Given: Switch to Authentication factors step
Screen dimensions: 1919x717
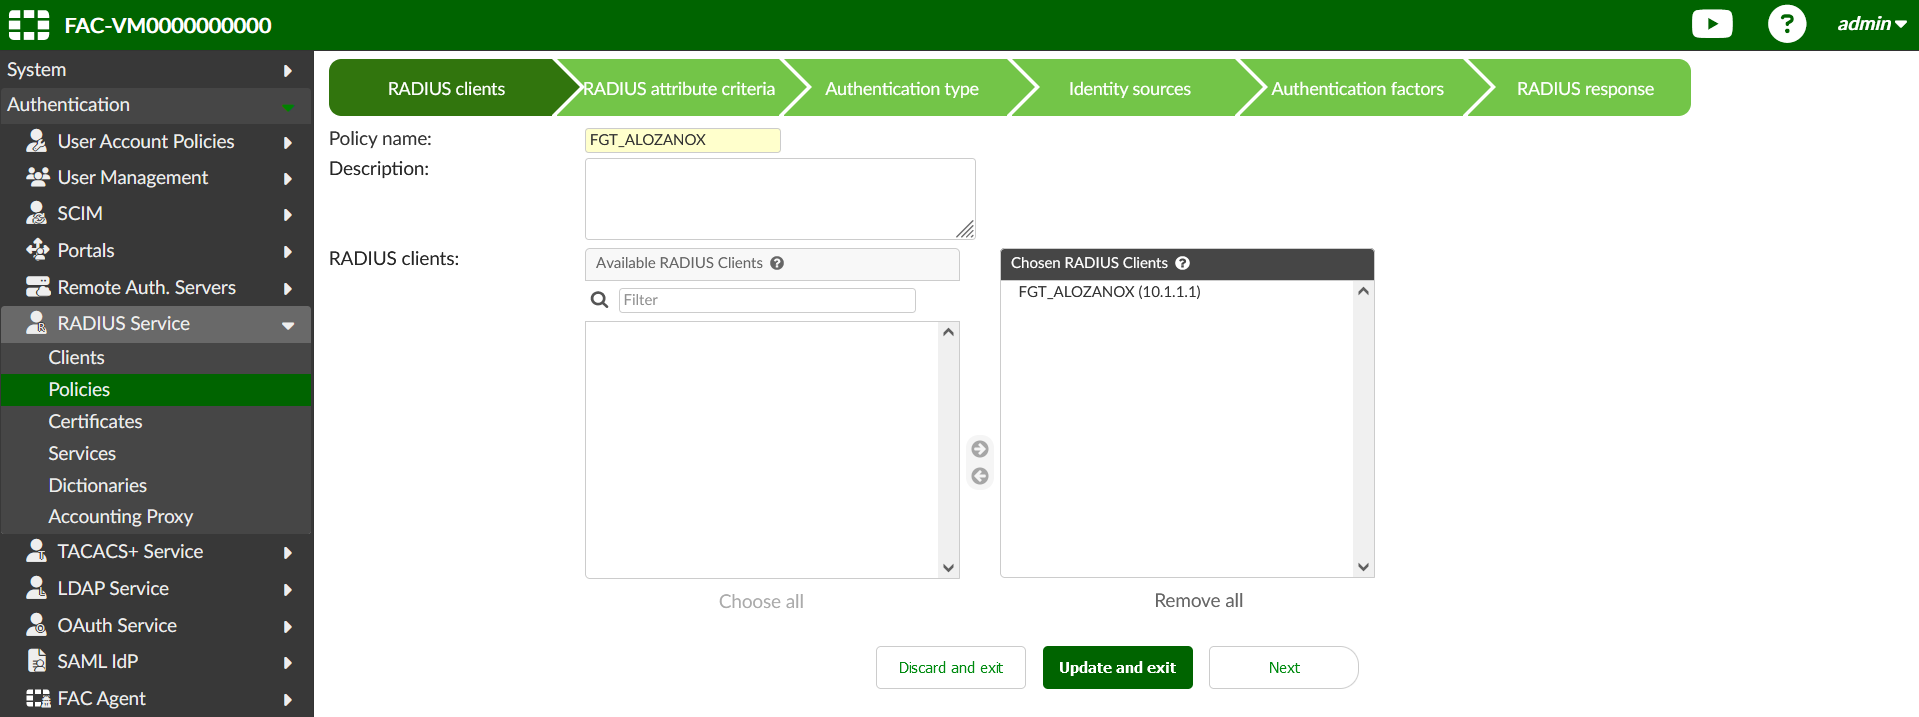Looking at the screenshot, I should click(x=1357, y=89).
